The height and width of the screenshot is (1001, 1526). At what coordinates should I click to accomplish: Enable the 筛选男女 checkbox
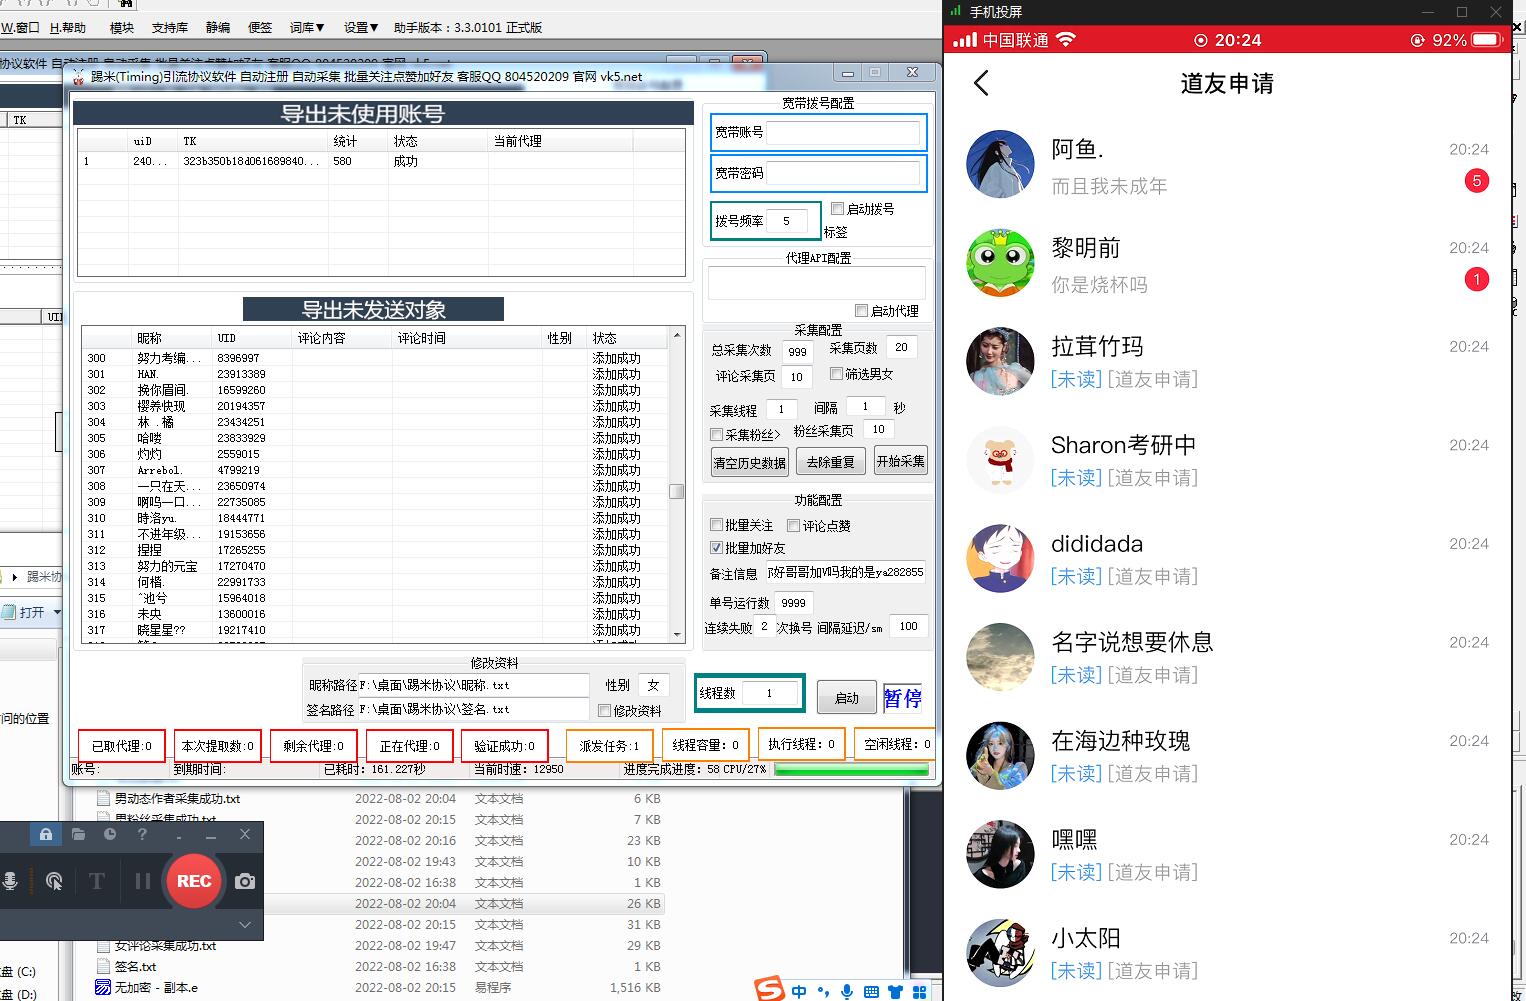[x=838, y=372]
